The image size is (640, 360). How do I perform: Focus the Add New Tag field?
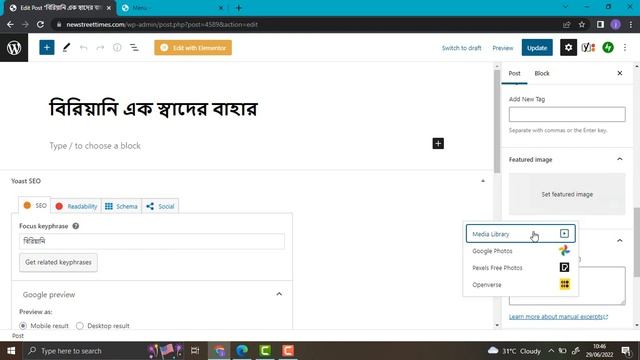point(567,114)
